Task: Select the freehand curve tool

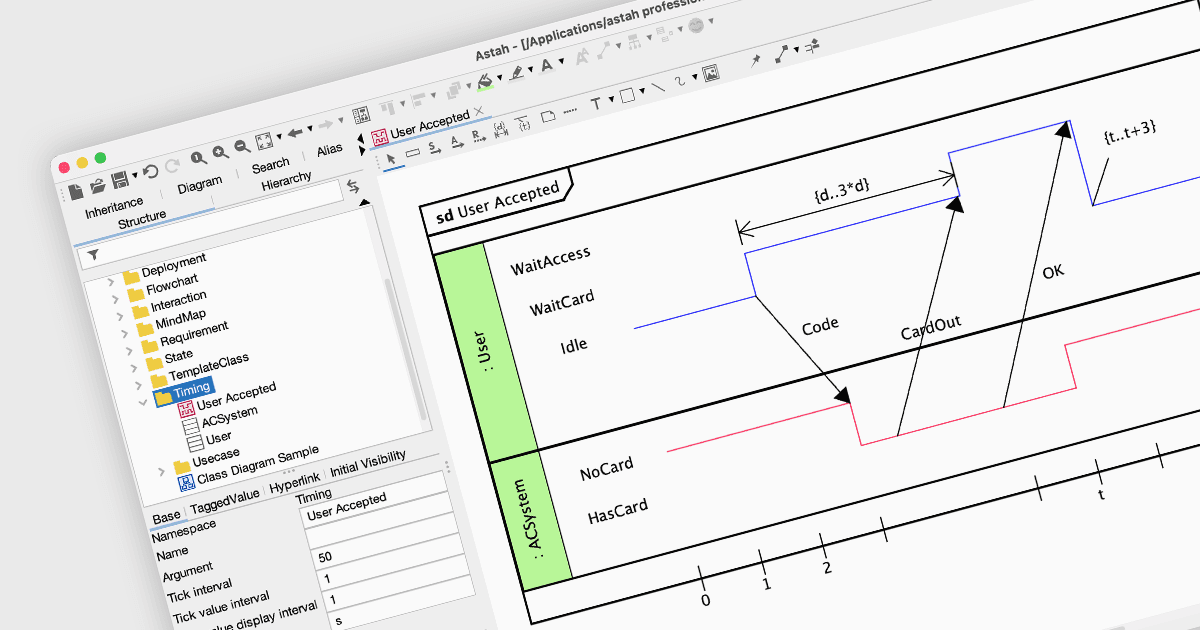Action: [680, 82]
